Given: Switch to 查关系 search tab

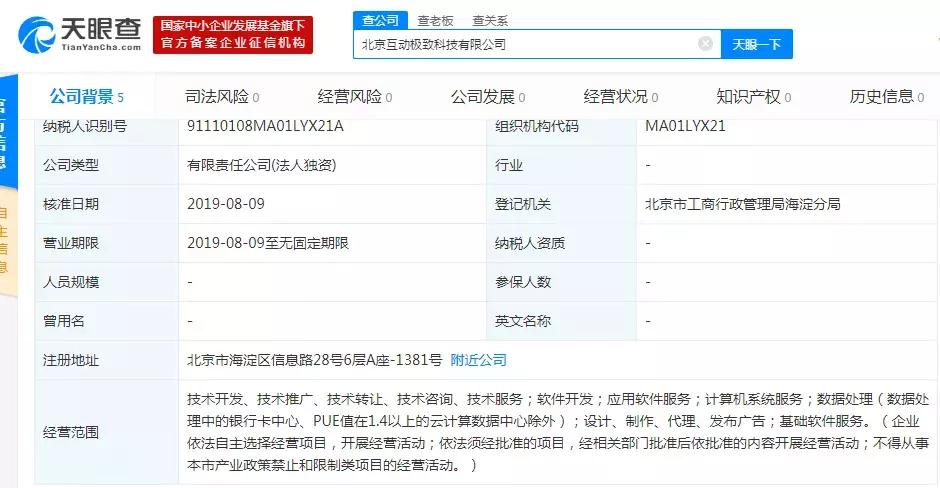Looking at the screenshot, I should (x=490, y=21).
